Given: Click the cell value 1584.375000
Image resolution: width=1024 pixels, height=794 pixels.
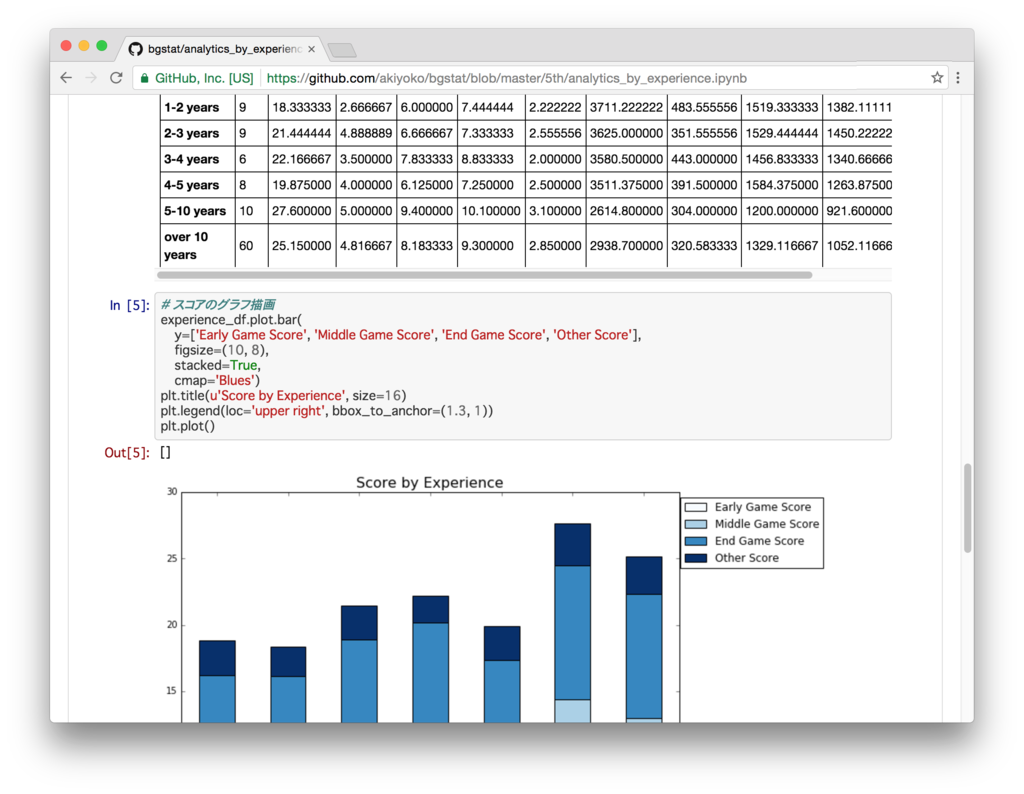Looking at the screenshot, I should 782,185.
